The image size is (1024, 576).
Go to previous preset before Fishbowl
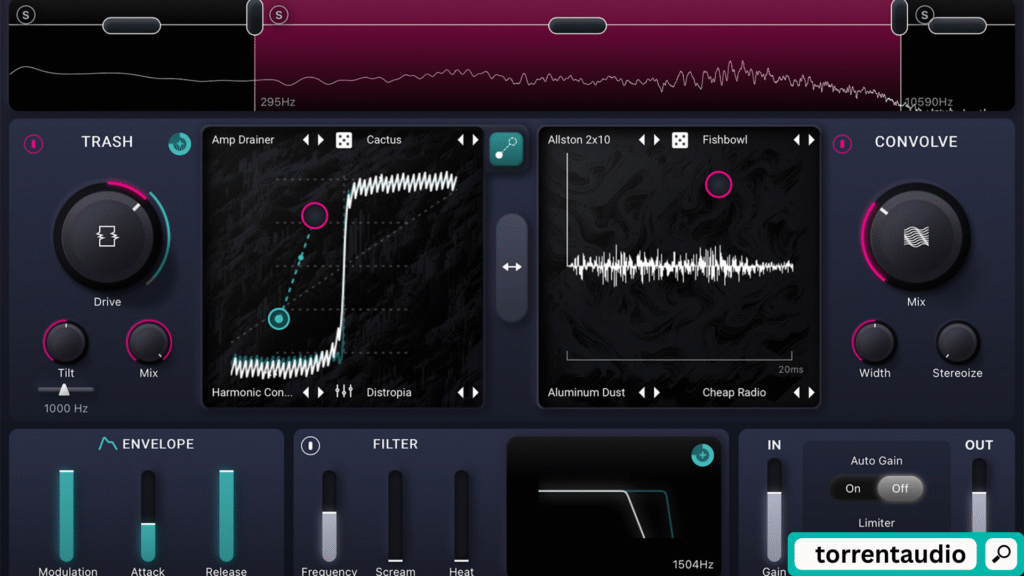[x=797, y=140]
